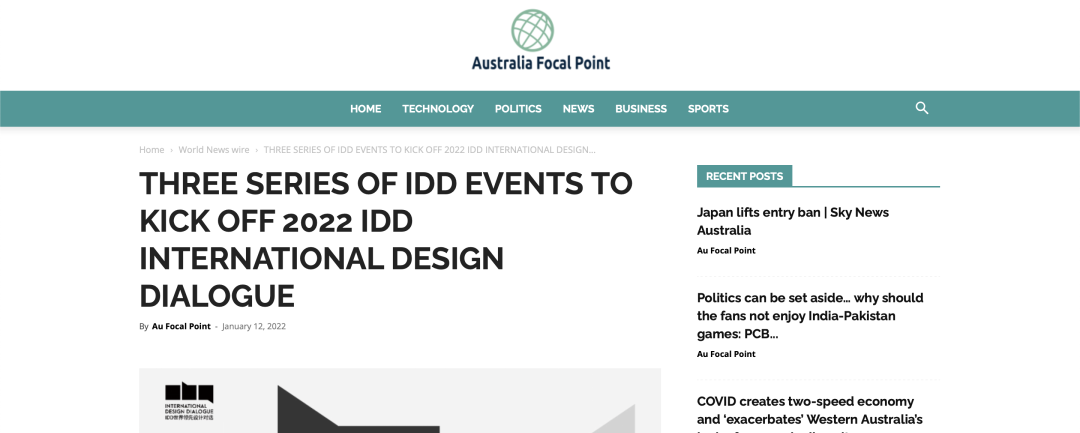The height and width of the screenshot is (433, 1080).
Task: Open article author Au Focal Point link
Action: tap(181, 326)
